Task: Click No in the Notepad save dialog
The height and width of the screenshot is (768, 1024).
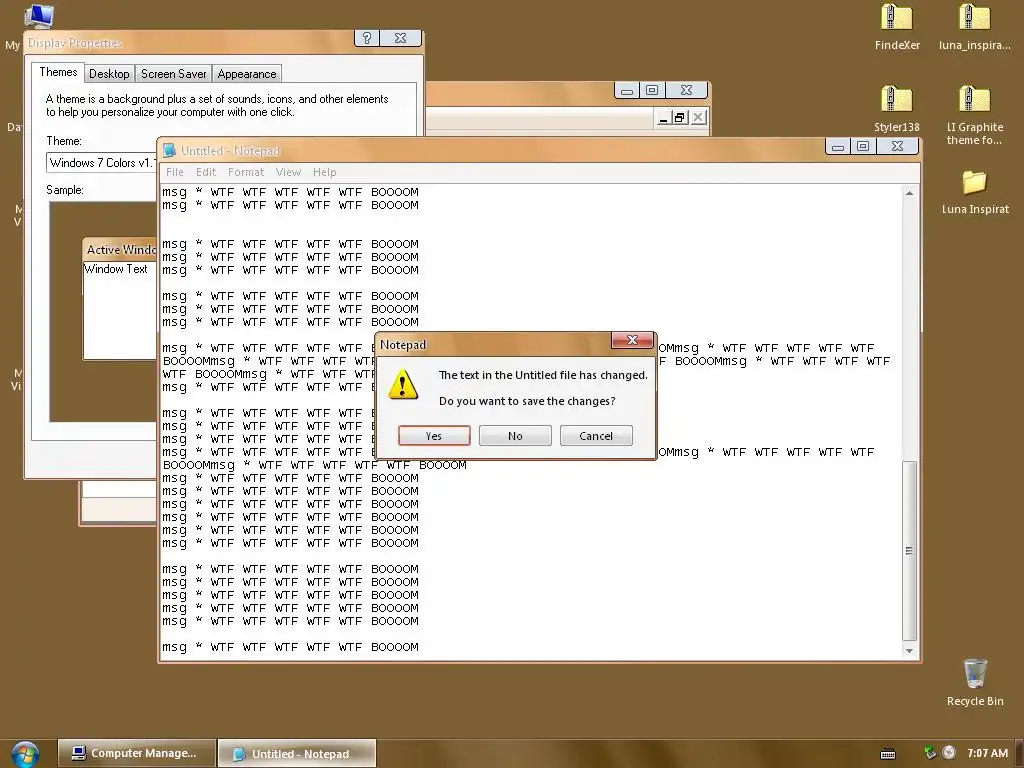Action: tap(515, 436)
